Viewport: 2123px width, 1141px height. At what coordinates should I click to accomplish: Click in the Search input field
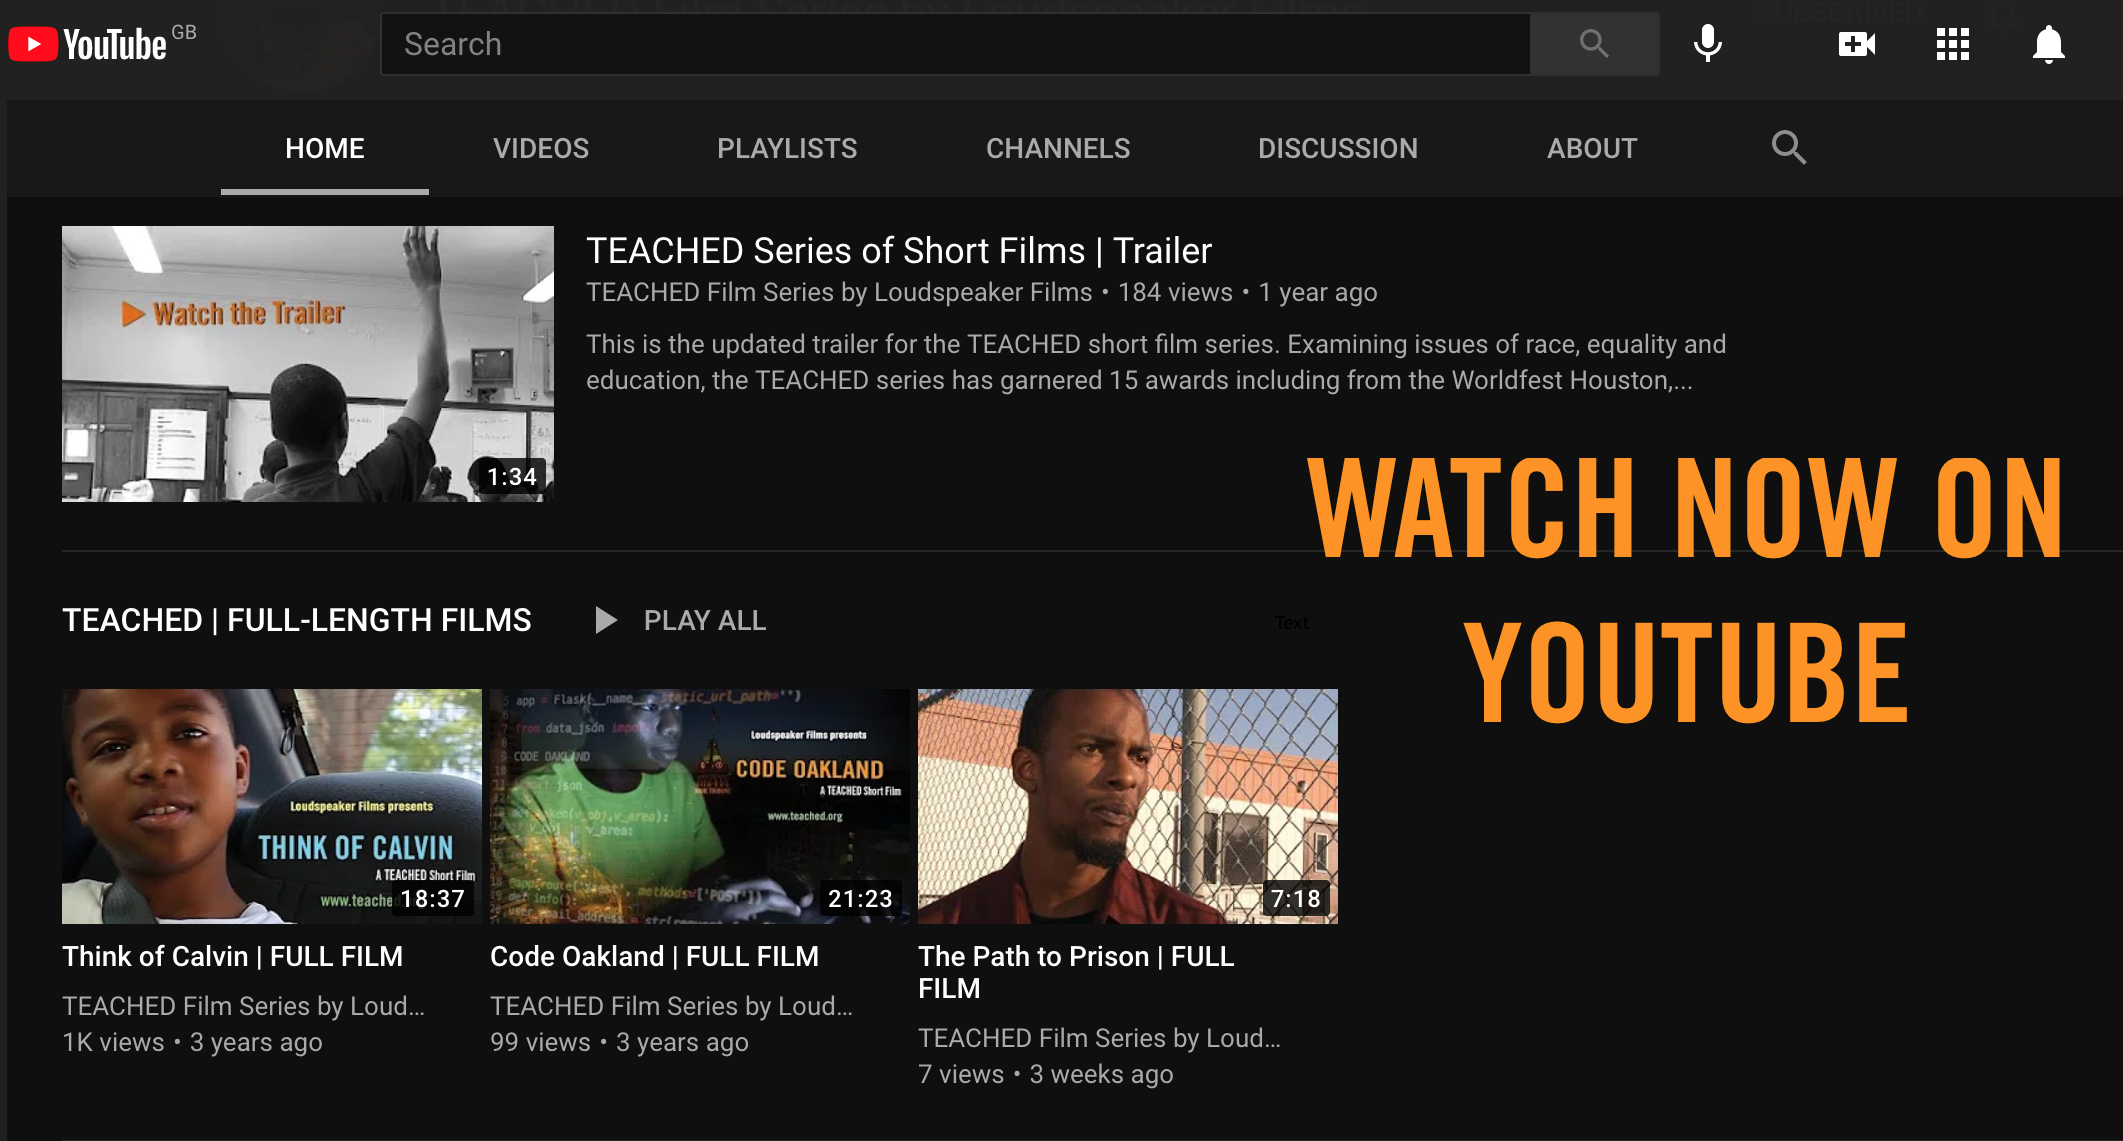tap(955, 44)
